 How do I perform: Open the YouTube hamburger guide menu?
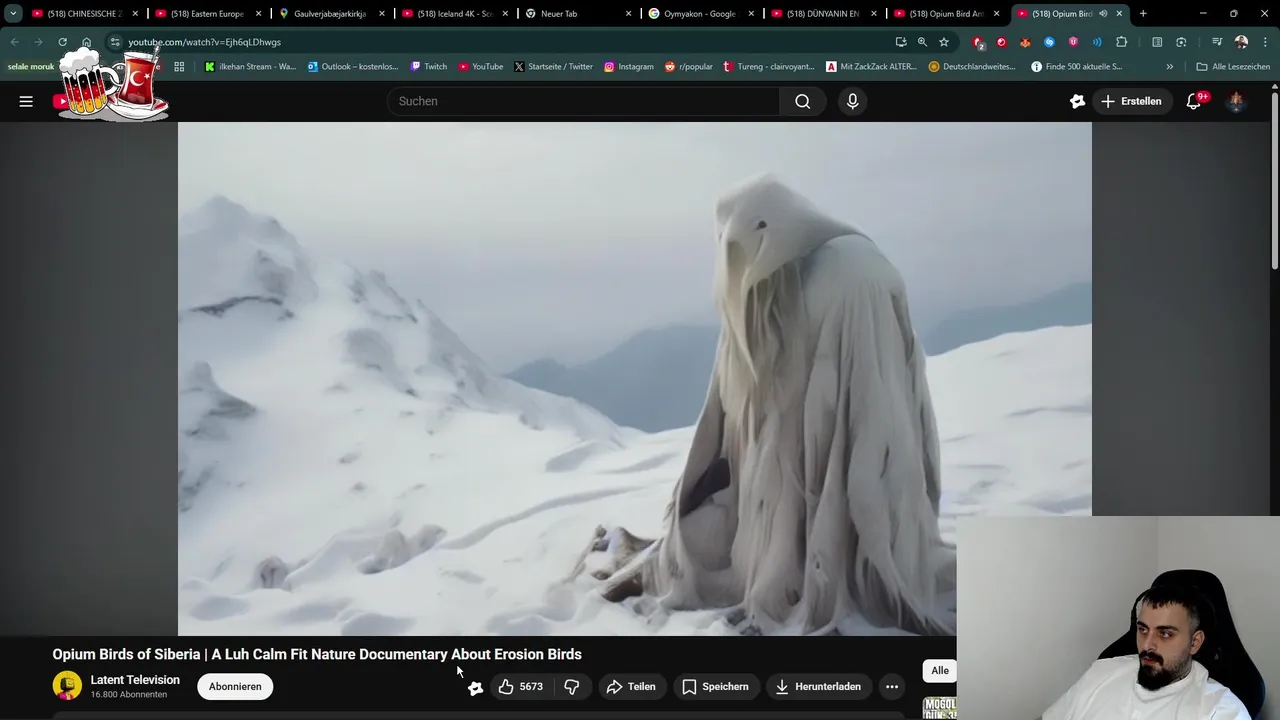coord(26,101)
